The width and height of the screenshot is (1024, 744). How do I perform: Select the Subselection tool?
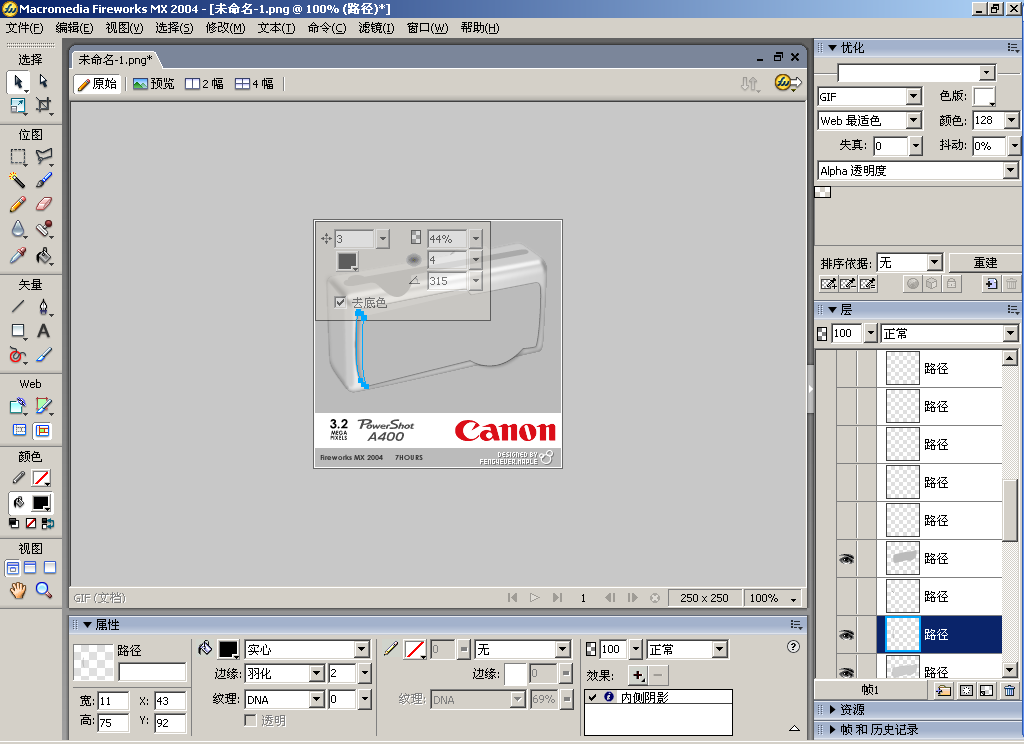43,81
